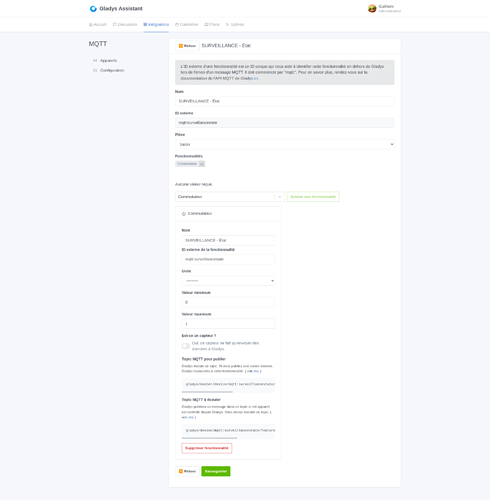Focus the device Nom field
The image size is (490, 500).
[x=285, y=101]
